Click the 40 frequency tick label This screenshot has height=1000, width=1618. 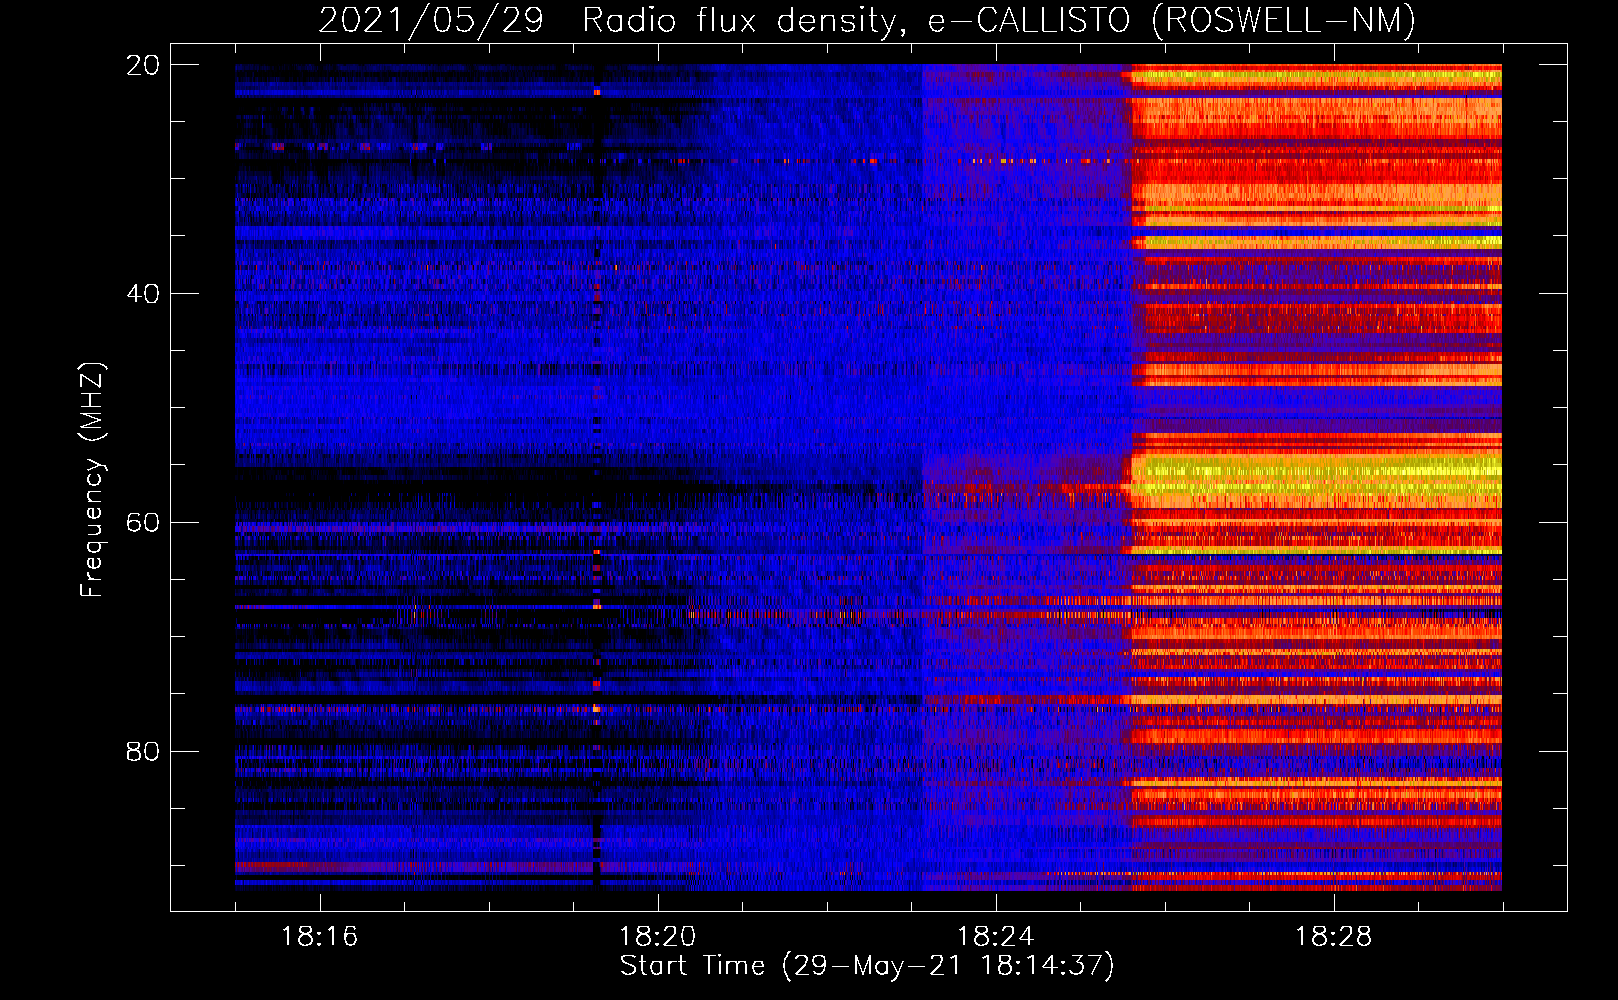click(x=142, y=294)
